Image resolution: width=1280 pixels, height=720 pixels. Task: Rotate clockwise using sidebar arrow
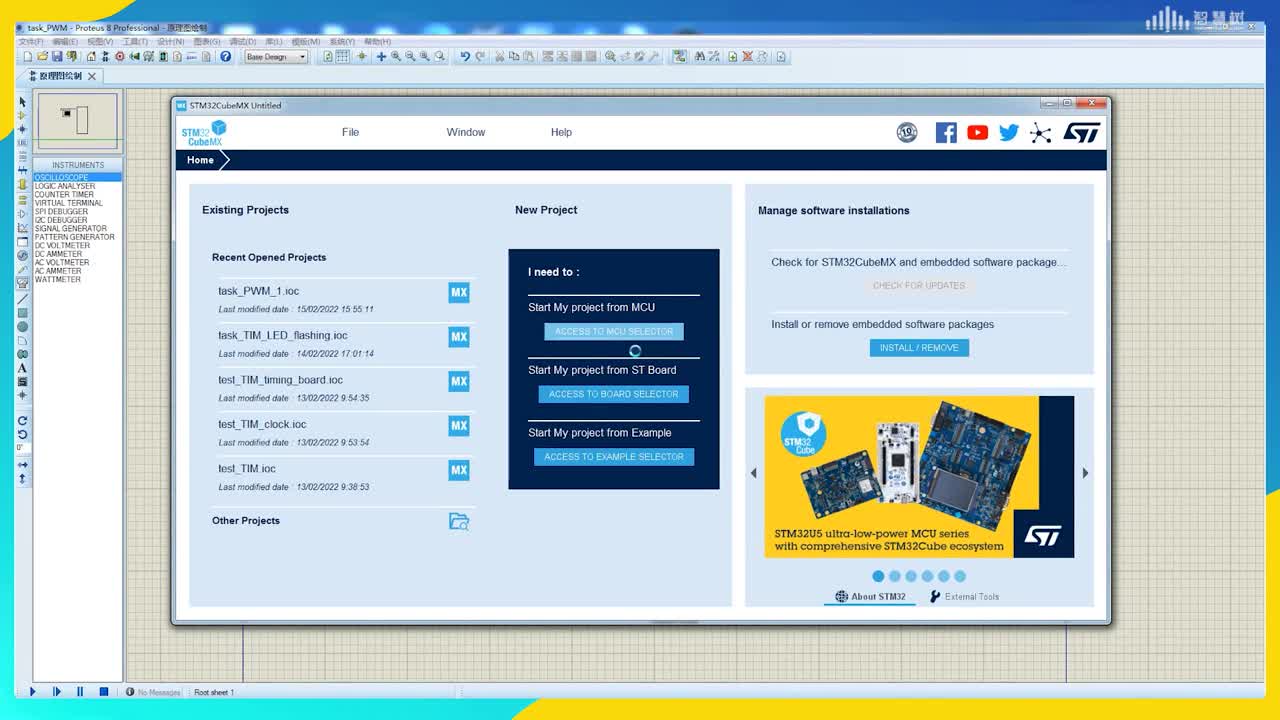pyautogui.click(x=22, y=421)
